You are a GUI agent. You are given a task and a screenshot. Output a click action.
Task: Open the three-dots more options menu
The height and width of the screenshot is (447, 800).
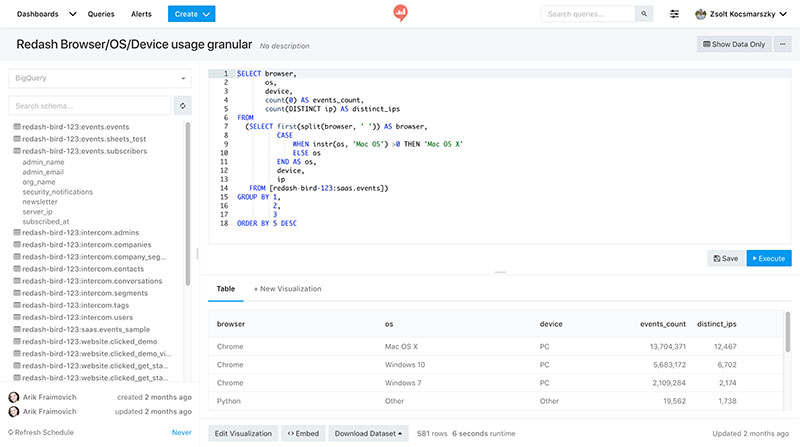(x=783, y=44)
